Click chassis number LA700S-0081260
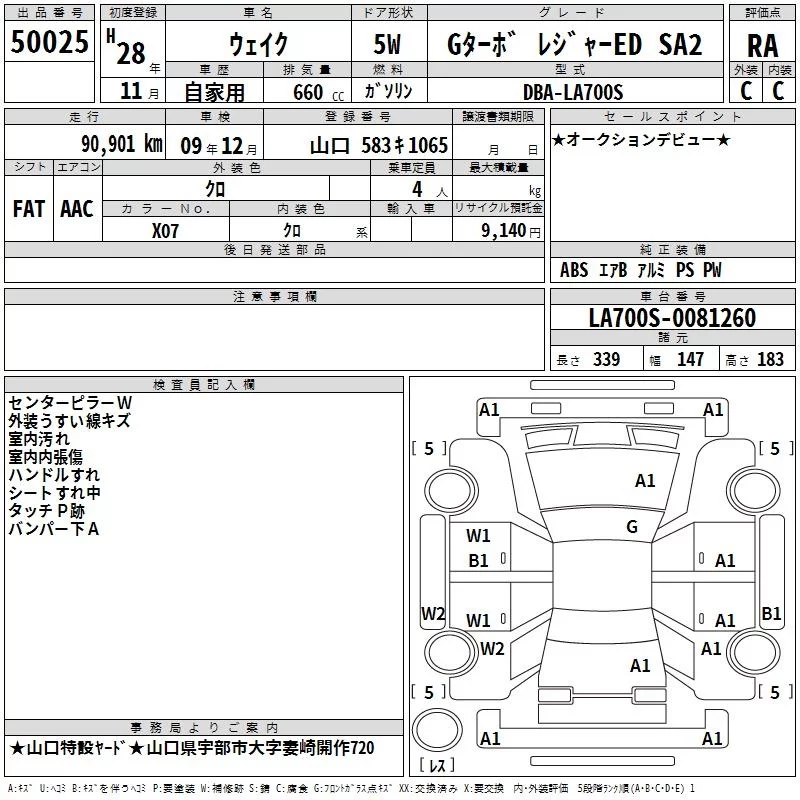The image size is (800, 800). (x=672, y=318)
